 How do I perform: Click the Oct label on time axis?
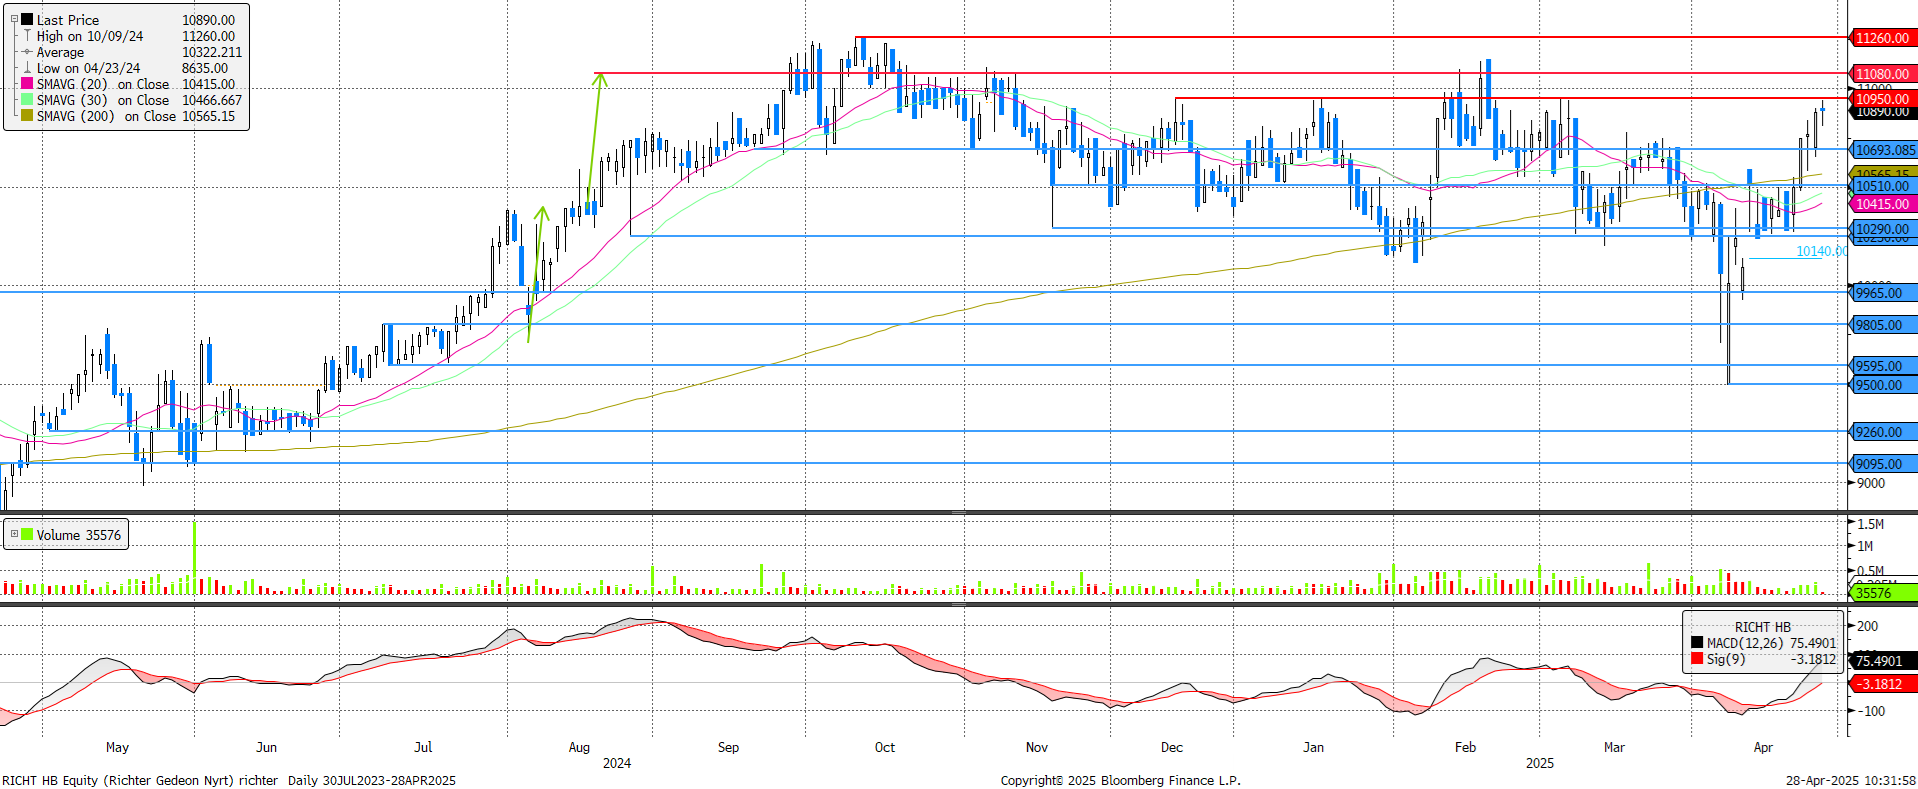point(884,747)
